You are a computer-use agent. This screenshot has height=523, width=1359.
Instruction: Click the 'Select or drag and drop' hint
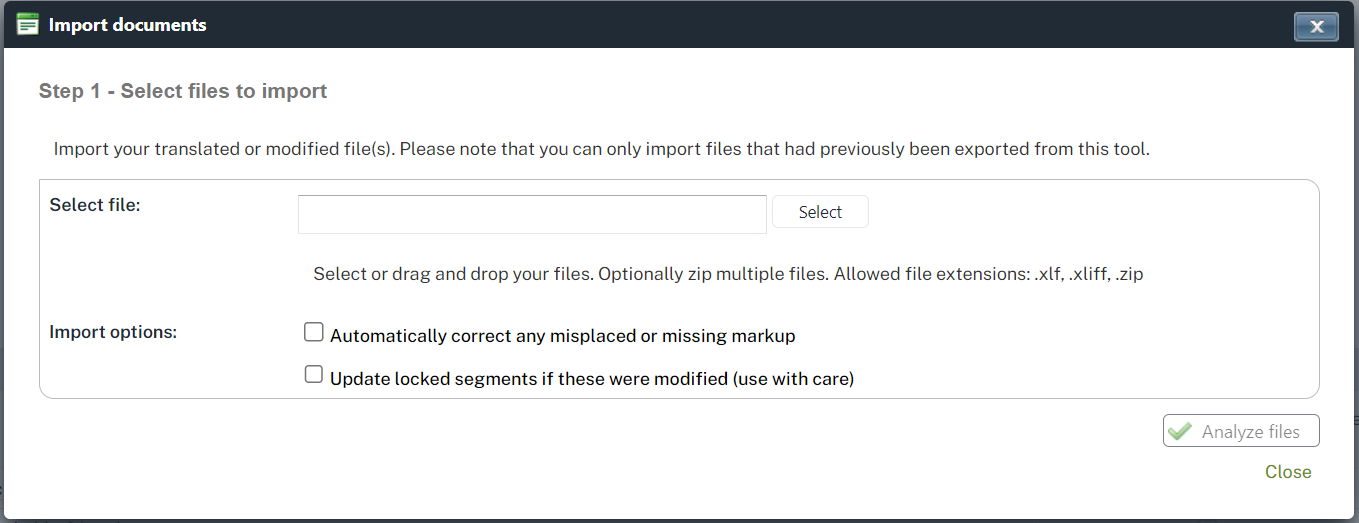coord(452,274)
